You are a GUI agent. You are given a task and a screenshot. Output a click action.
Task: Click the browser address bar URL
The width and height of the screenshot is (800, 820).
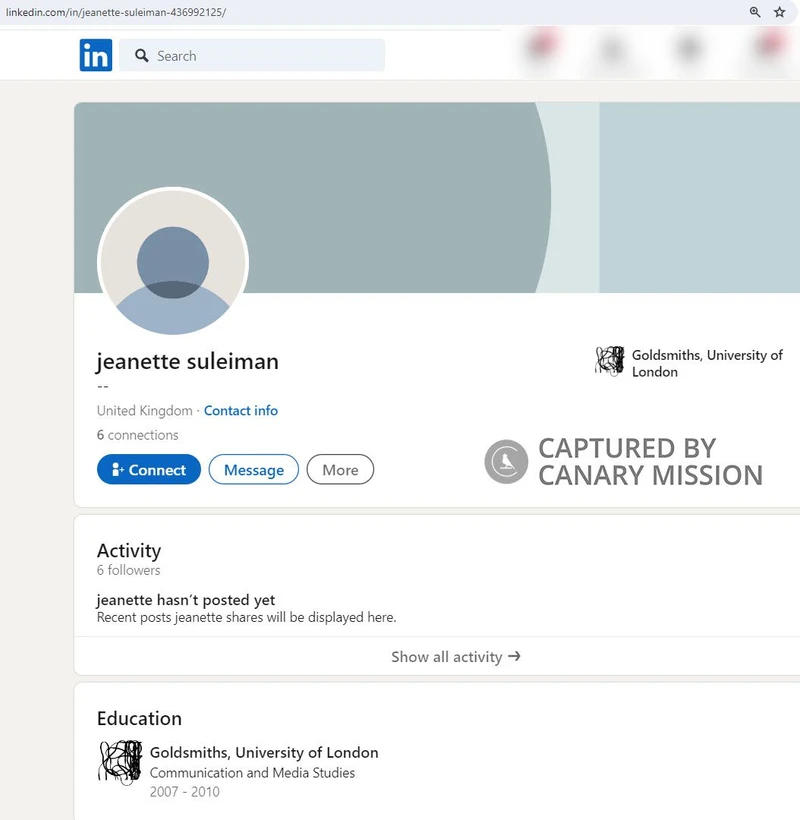[x=116, y=12]
